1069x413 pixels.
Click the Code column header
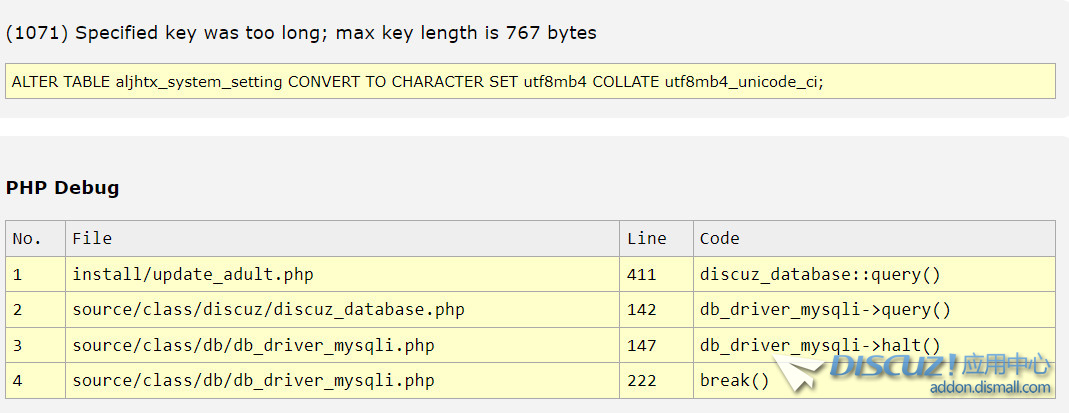[719, 238]
